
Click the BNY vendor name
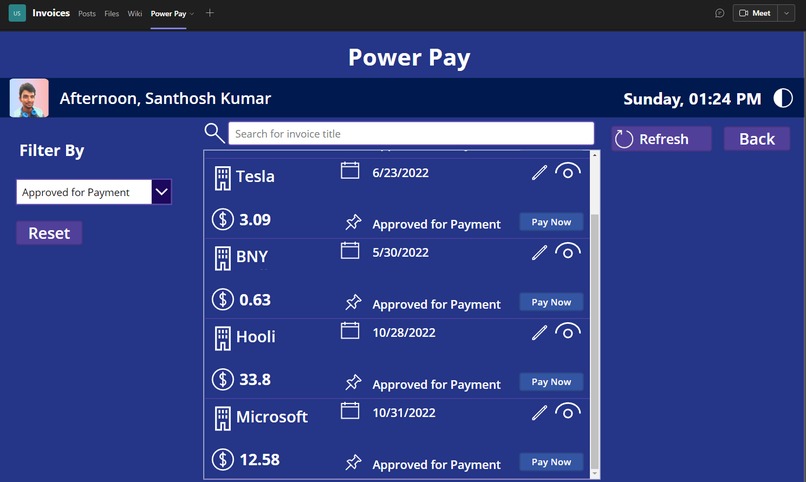coord(252,256)
